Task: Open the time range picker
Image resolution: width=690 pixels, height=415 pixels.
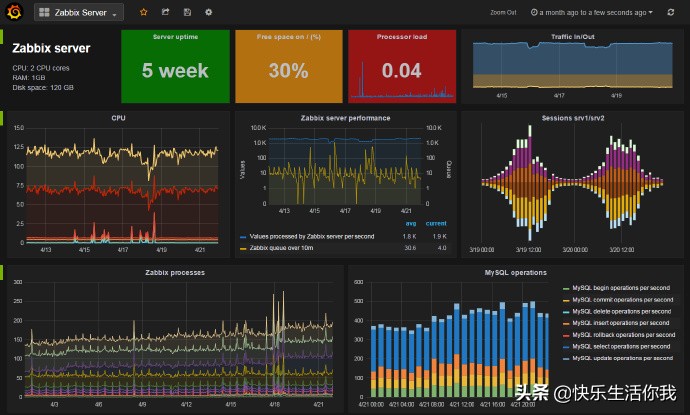Action: coord(591,12)
